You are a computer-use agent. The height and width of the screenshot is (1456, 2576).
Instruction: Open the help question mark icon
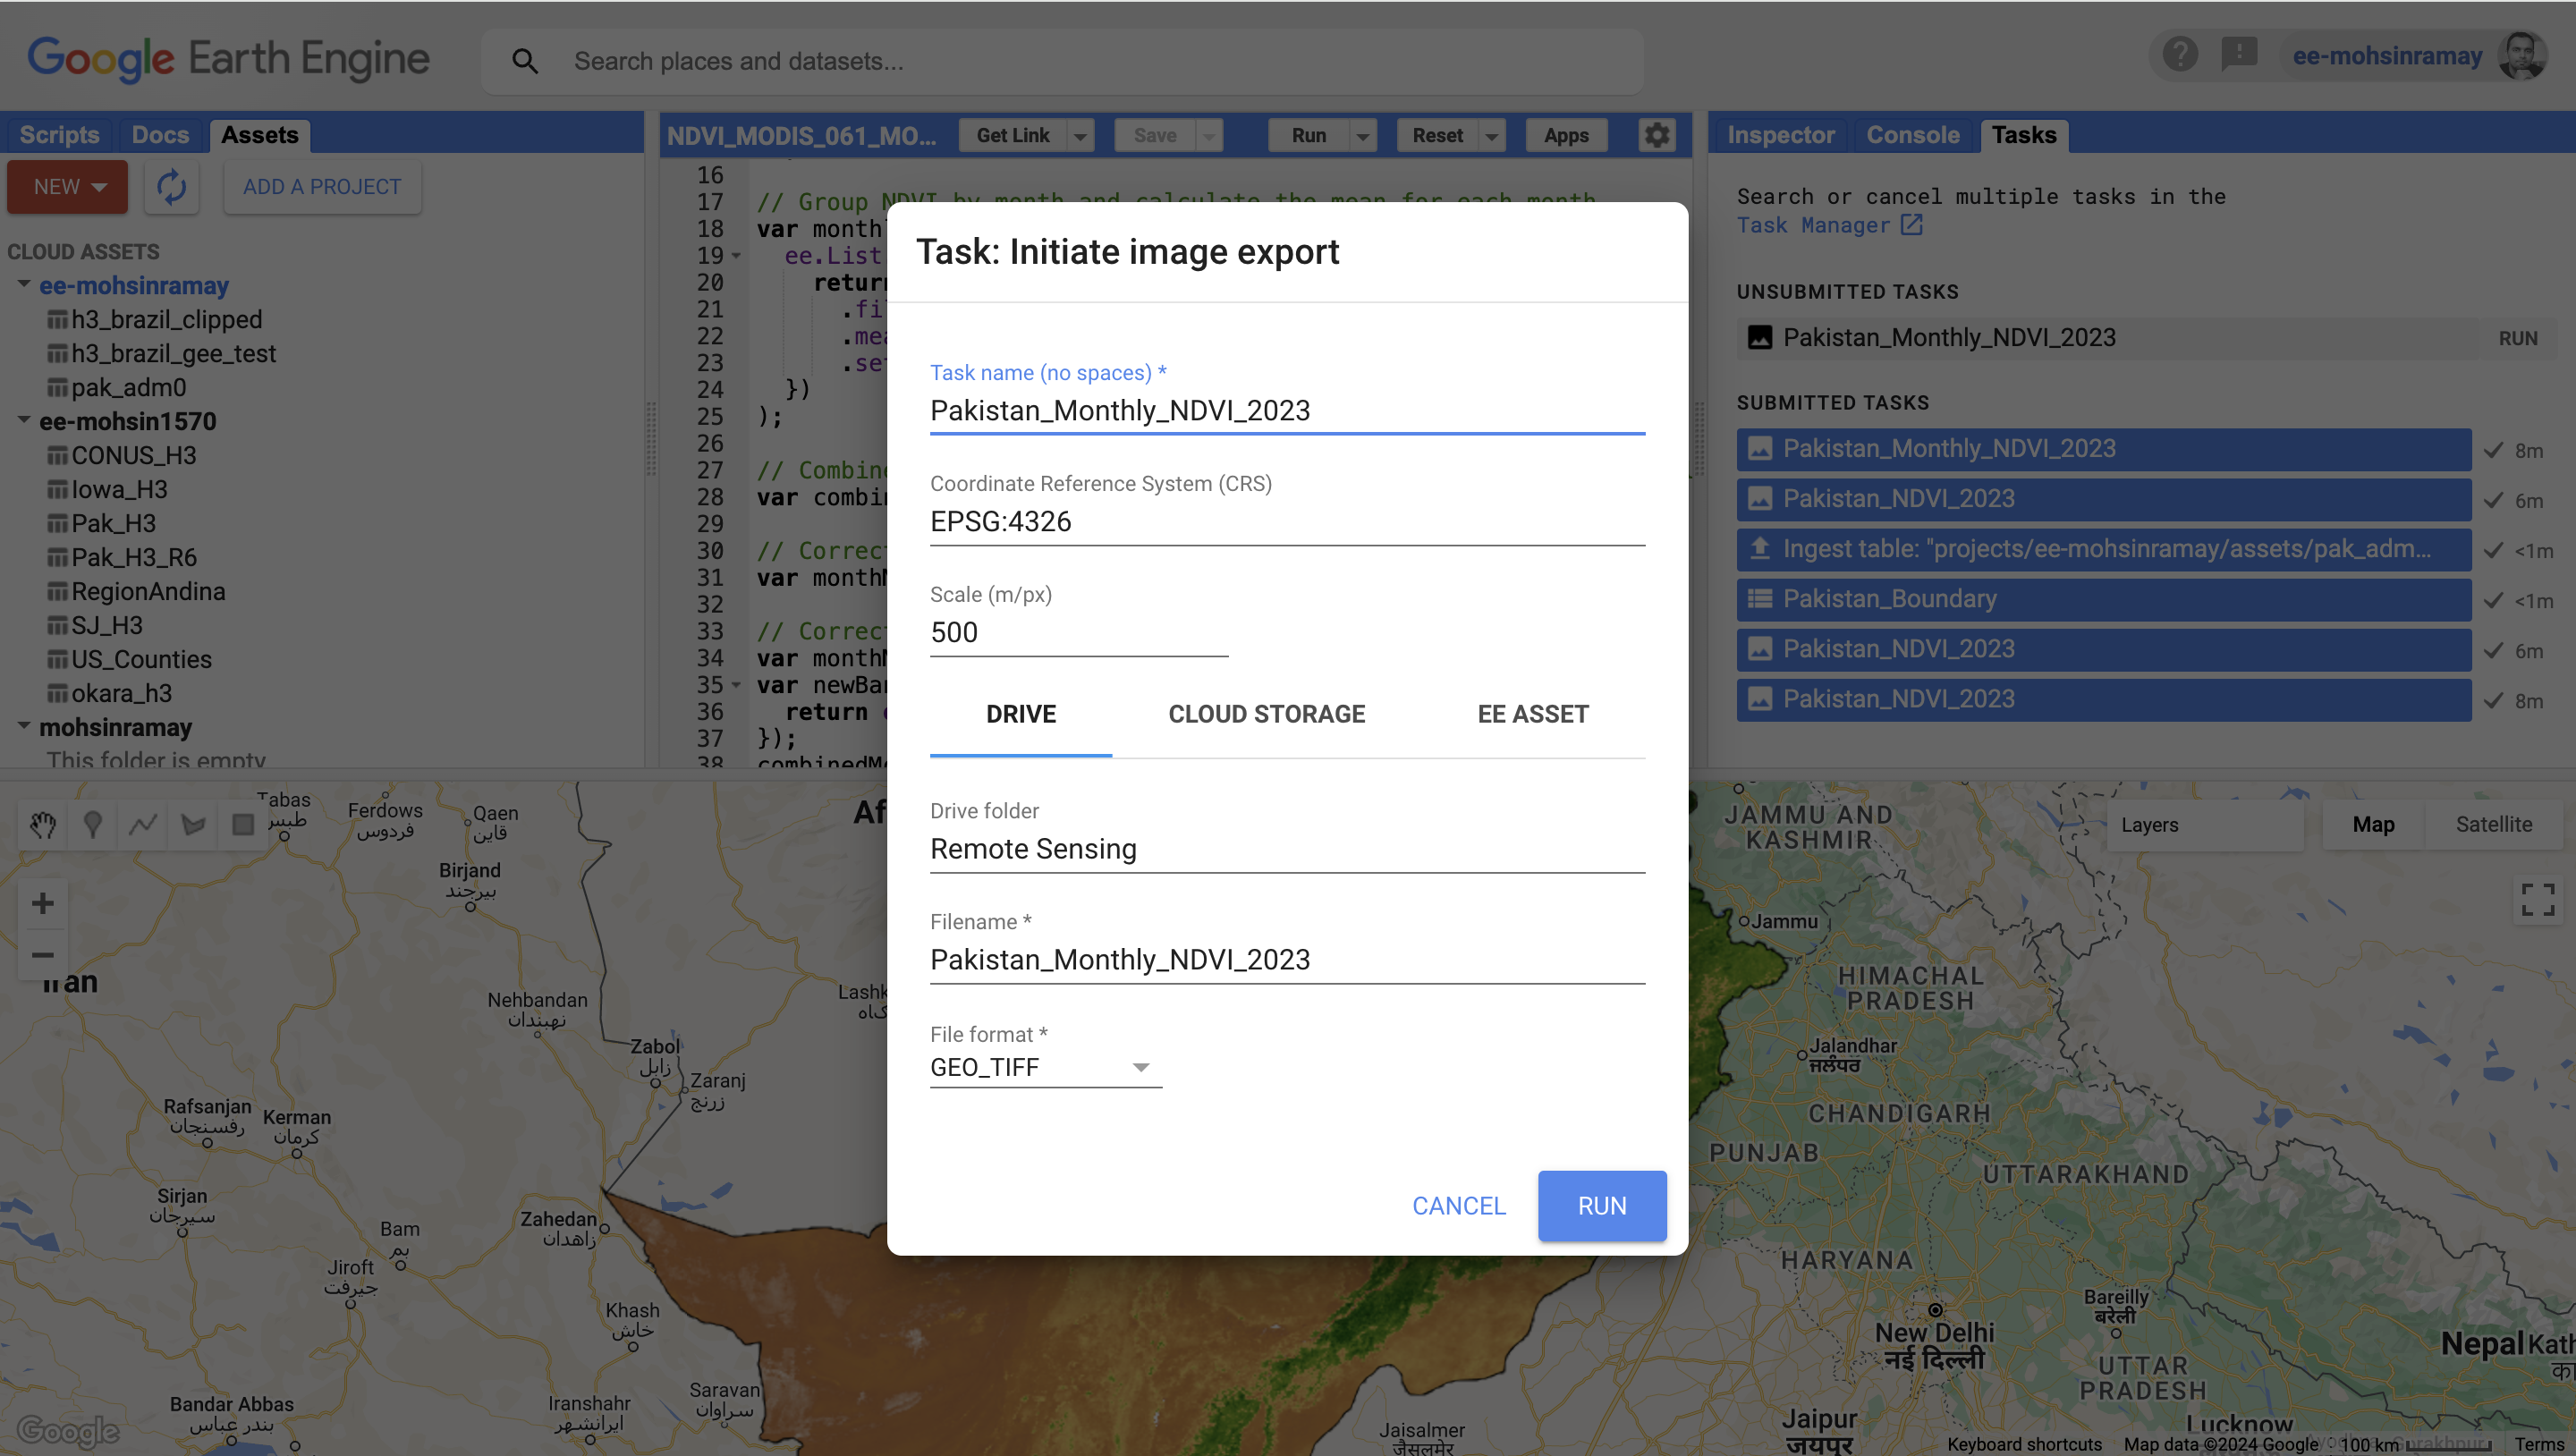click(x=2180, y=54)
